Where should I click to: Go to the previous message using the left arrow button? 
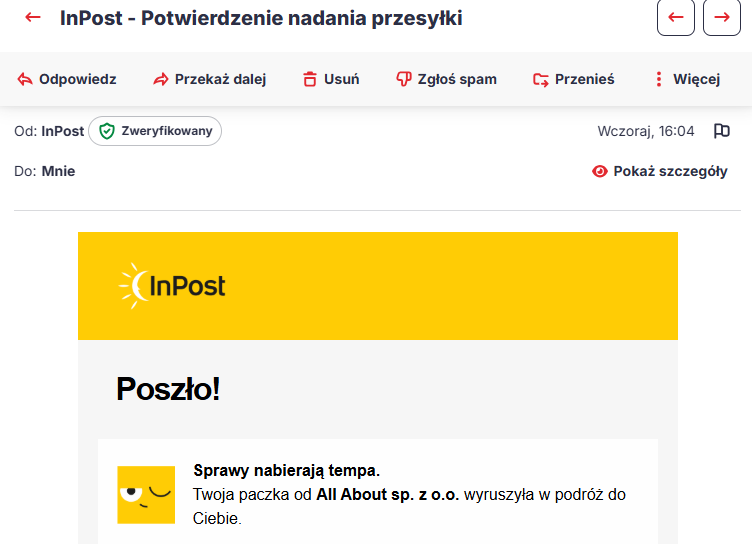[x=675, y=18]
